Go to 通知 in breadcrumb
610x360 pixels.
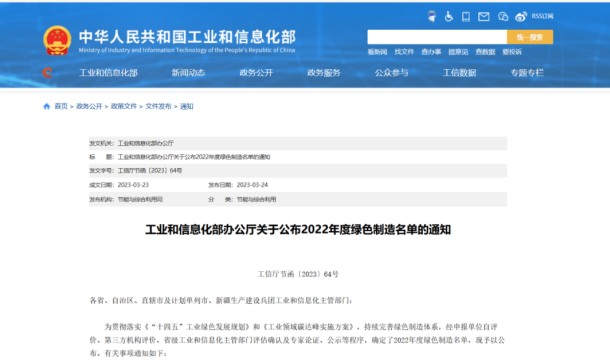(x=186, y=106)
